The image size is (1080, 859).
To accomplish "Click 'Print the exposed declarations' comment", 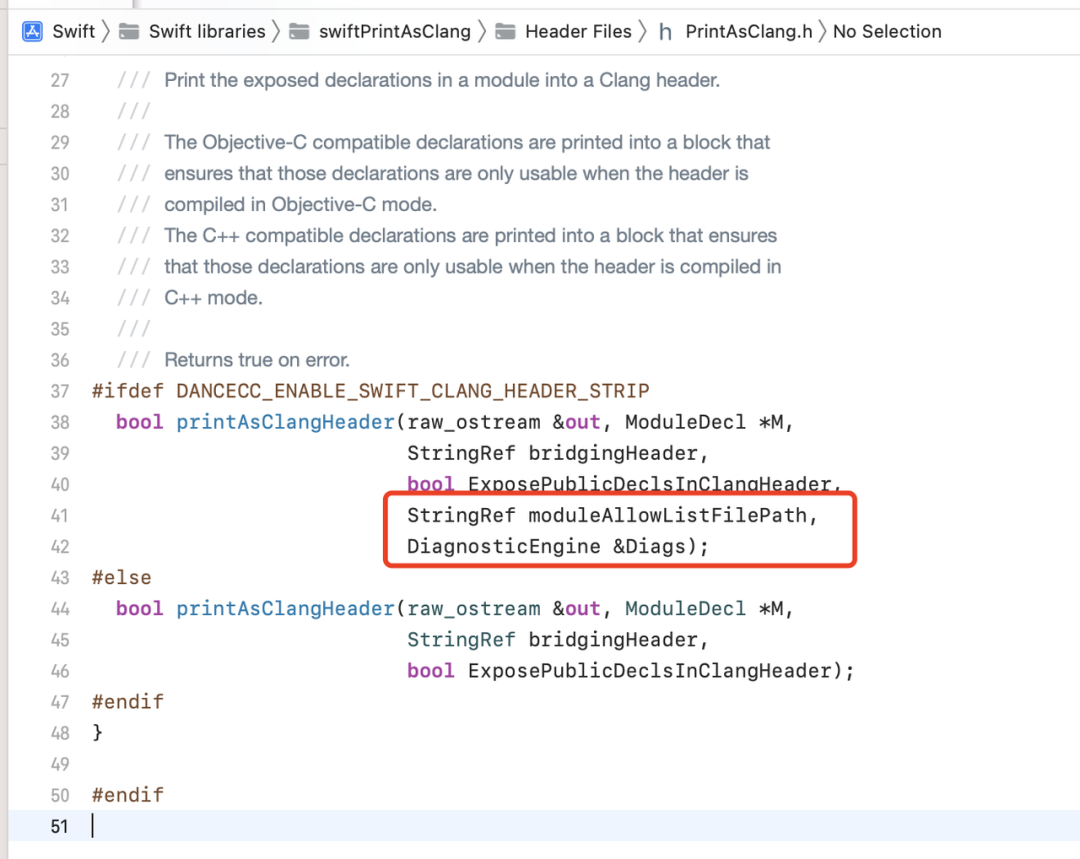I will coord(442,81).
